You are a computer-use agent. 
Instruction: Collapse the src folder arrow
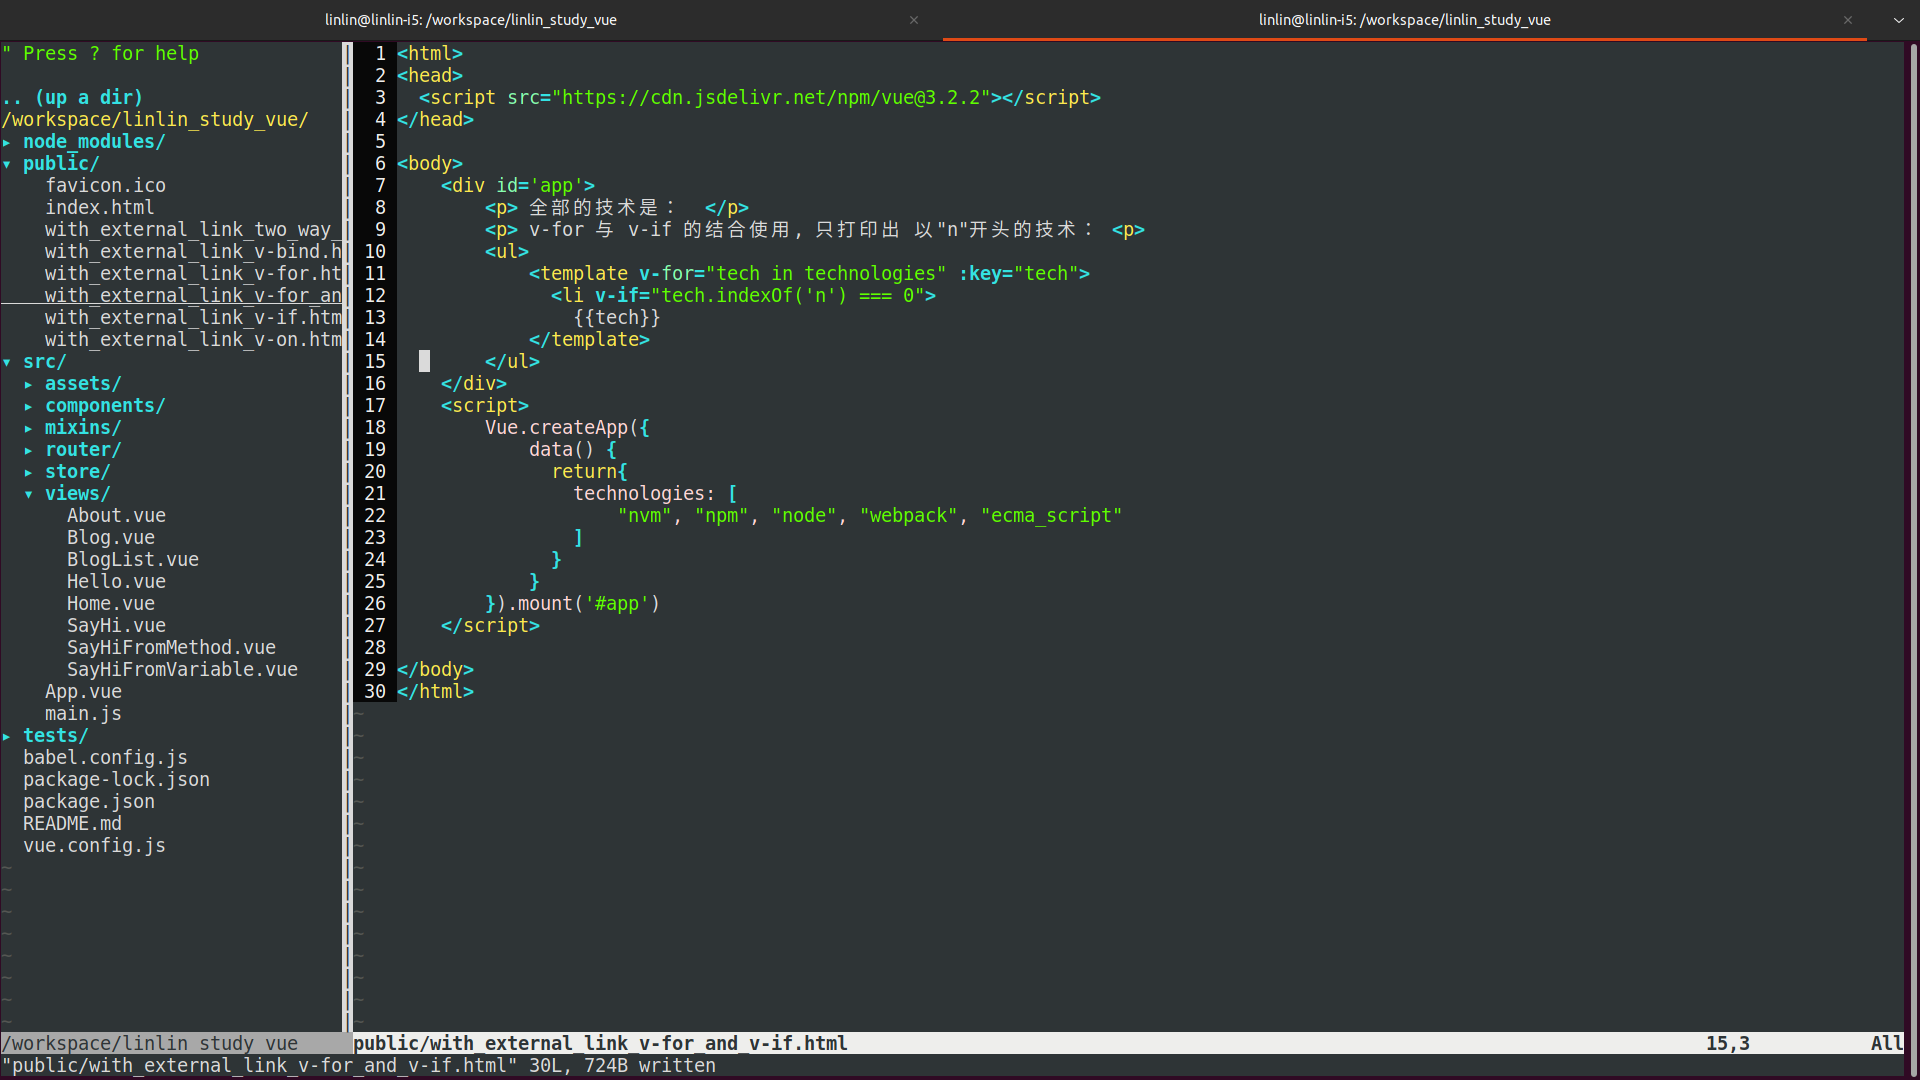pyautogui.click(x=7, y=362)
